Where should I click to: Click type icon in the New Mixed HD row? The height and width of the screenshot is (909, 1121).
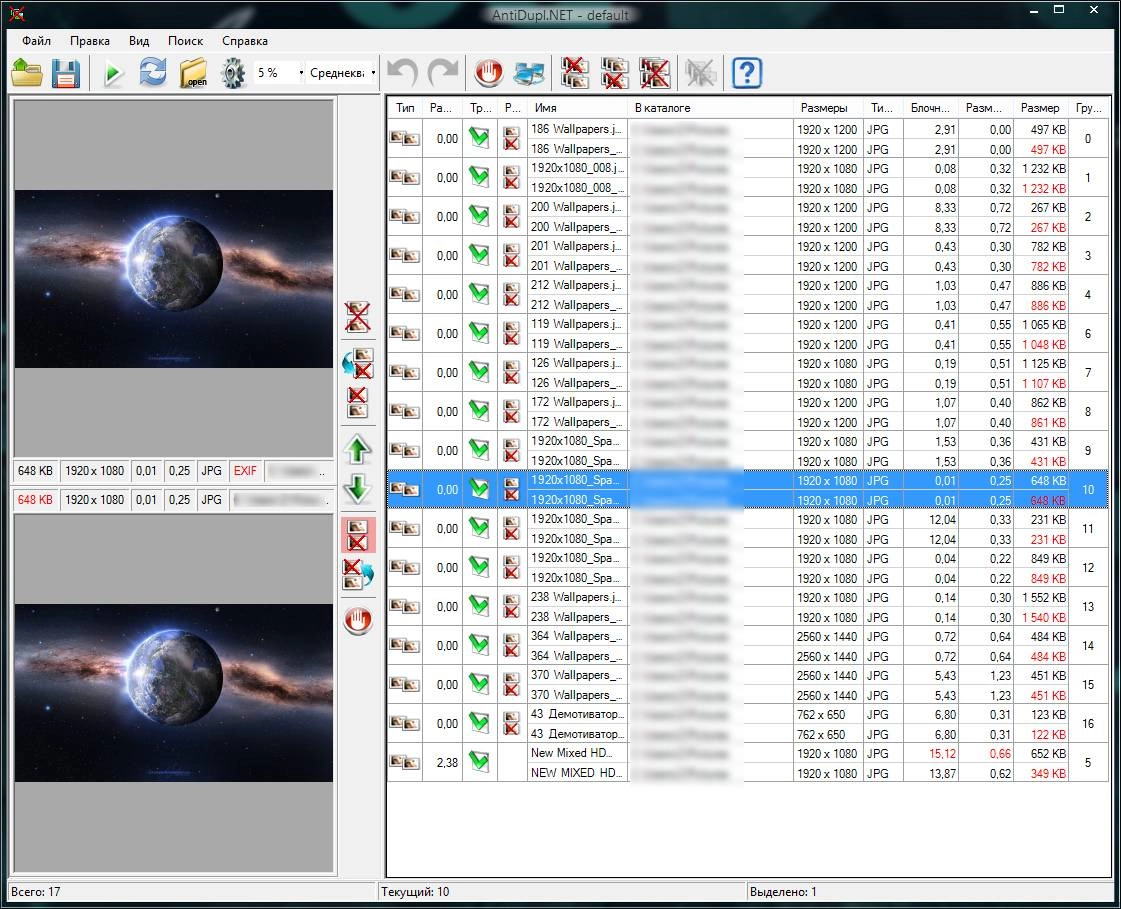(405, 762)
